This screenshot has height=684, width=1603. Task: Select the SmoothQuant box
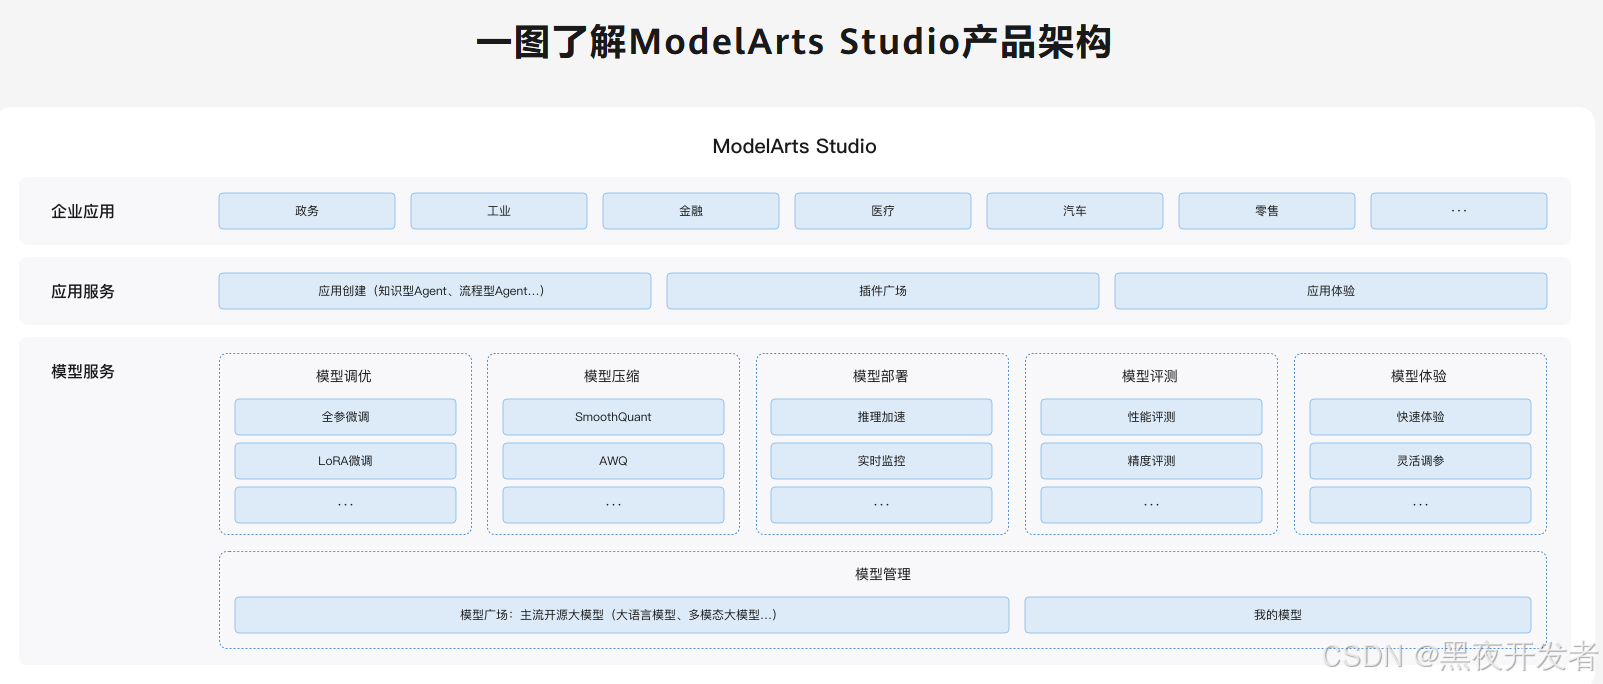pyautogui.click(x=613, y=417)
